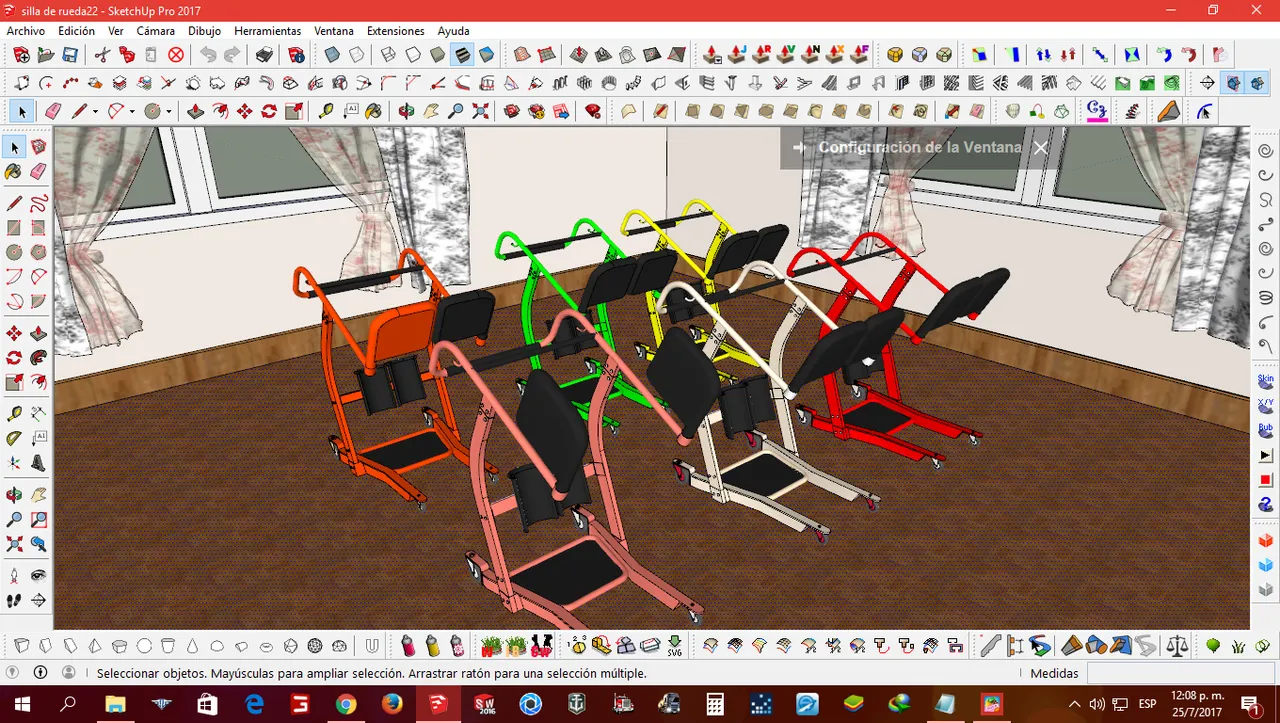Image resolution: width=1280 pixels, height=723 pixels.
Task: Select Tape Measure in horizontal toolbar
Action: [x=326, y=111]
